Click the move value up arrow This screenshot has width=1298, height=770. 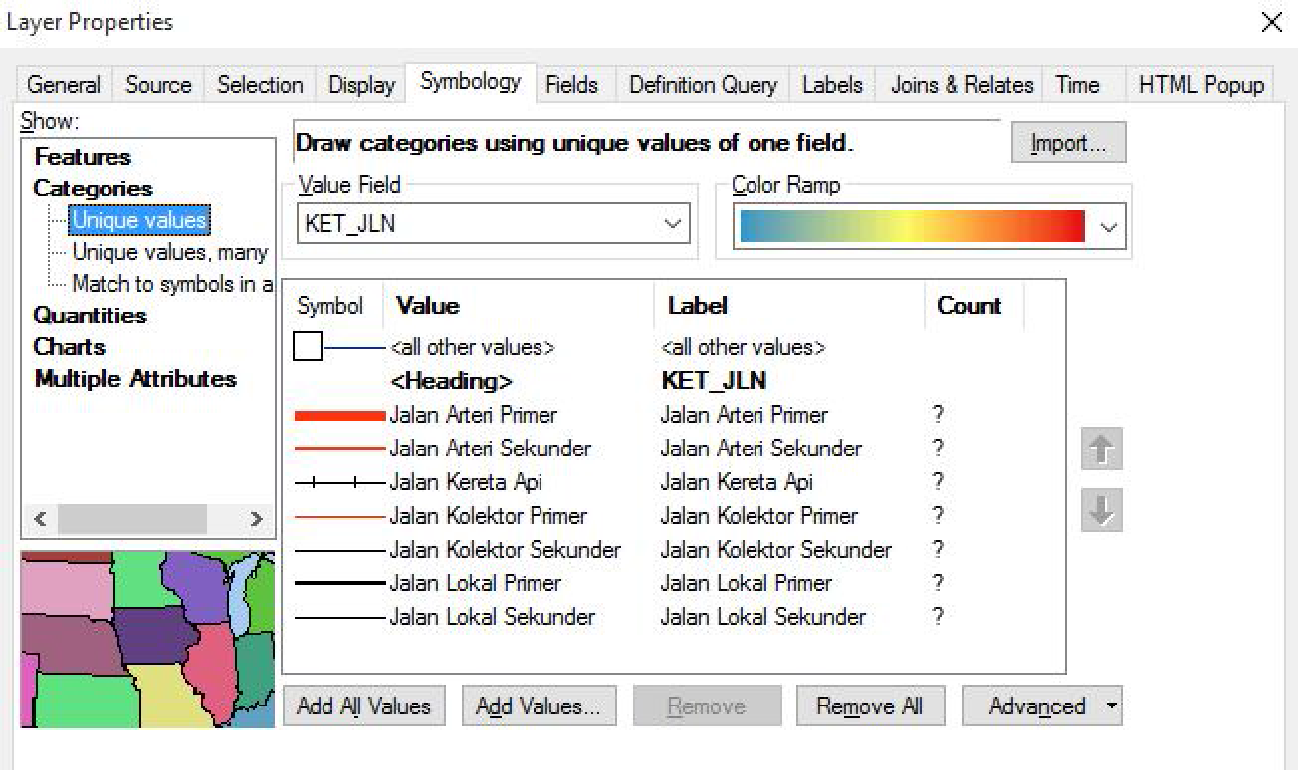click(x=1101, y=449)
